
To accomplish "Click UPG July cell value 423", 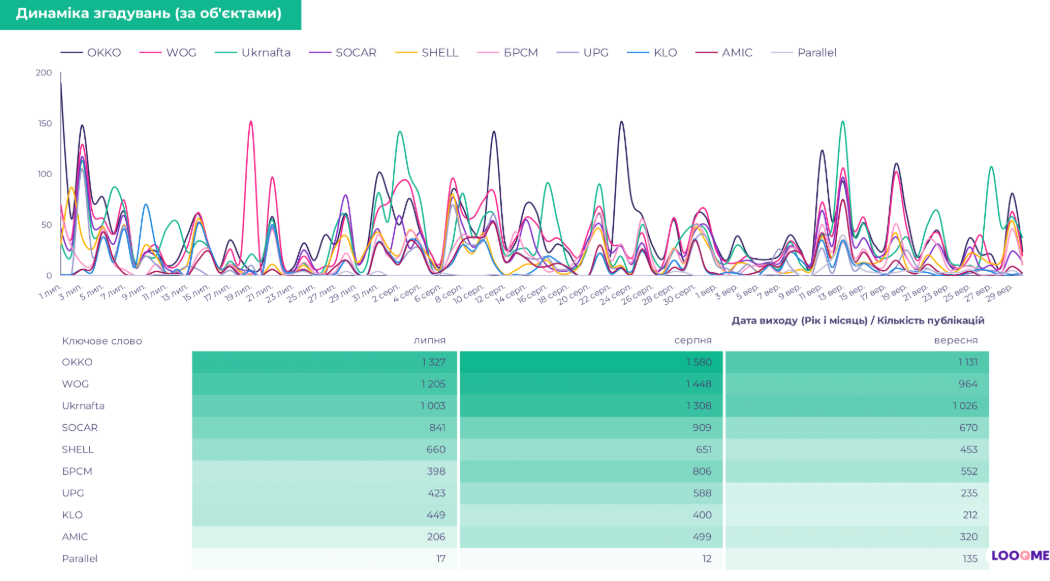I will pyautogui.click(x=437, y=493).
